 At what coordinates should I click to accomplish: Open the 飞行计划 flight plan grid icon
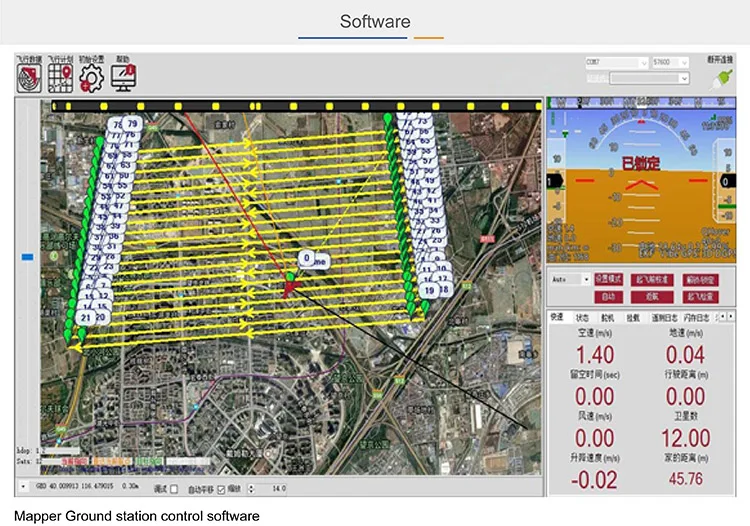pos(60,78)
